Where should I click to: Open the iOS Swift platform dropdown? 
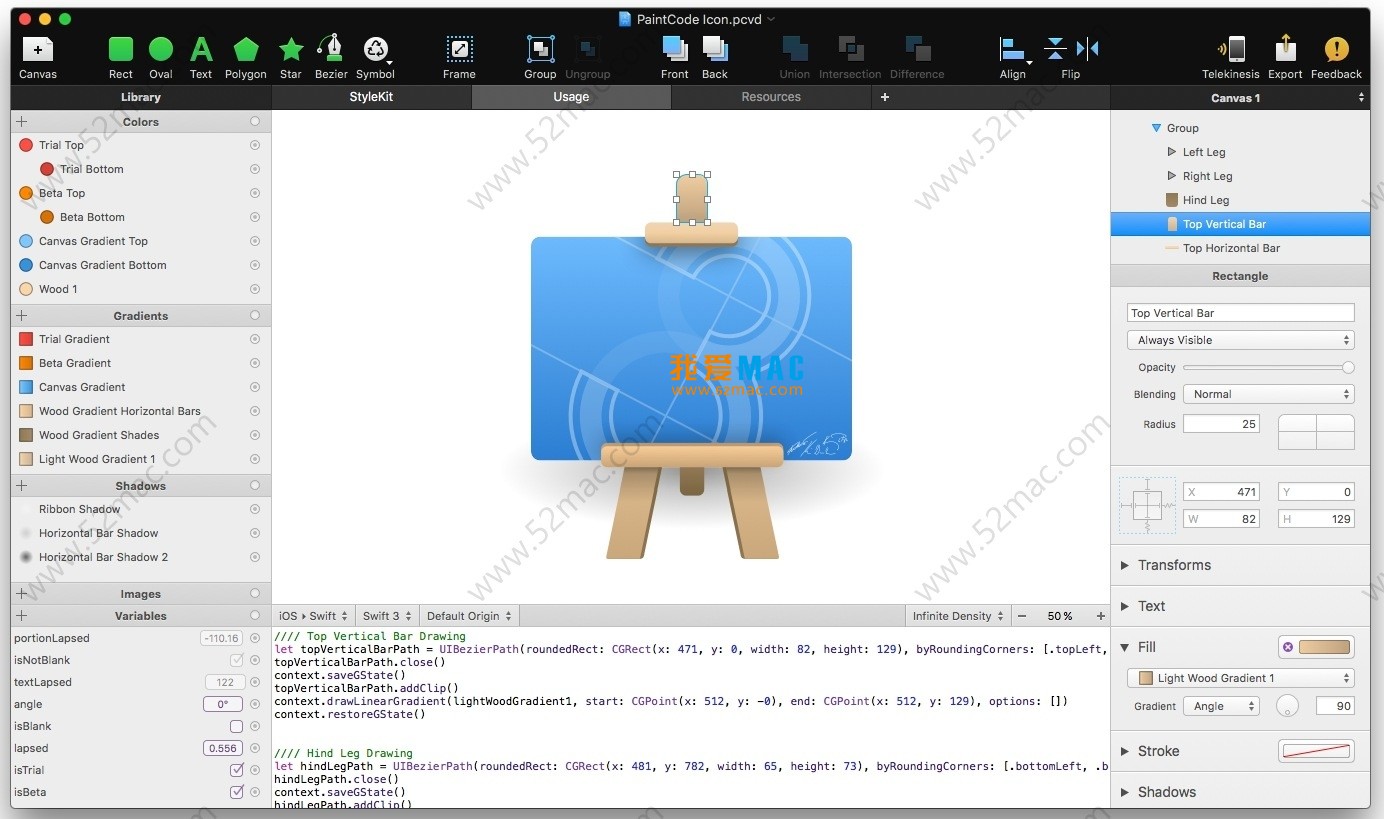click(313, 616)
